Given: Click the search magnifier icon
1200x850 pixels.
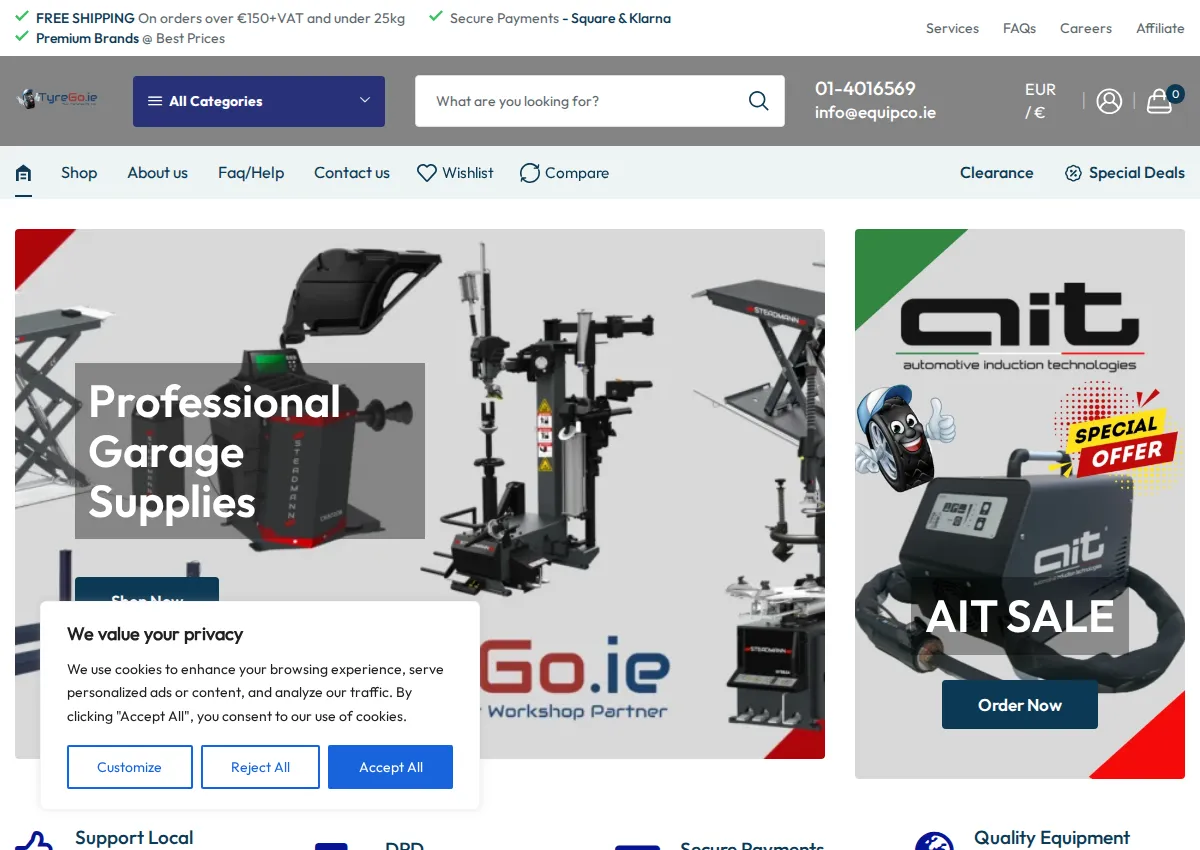Looking at the screenshot, I should (x=759, y=101).
